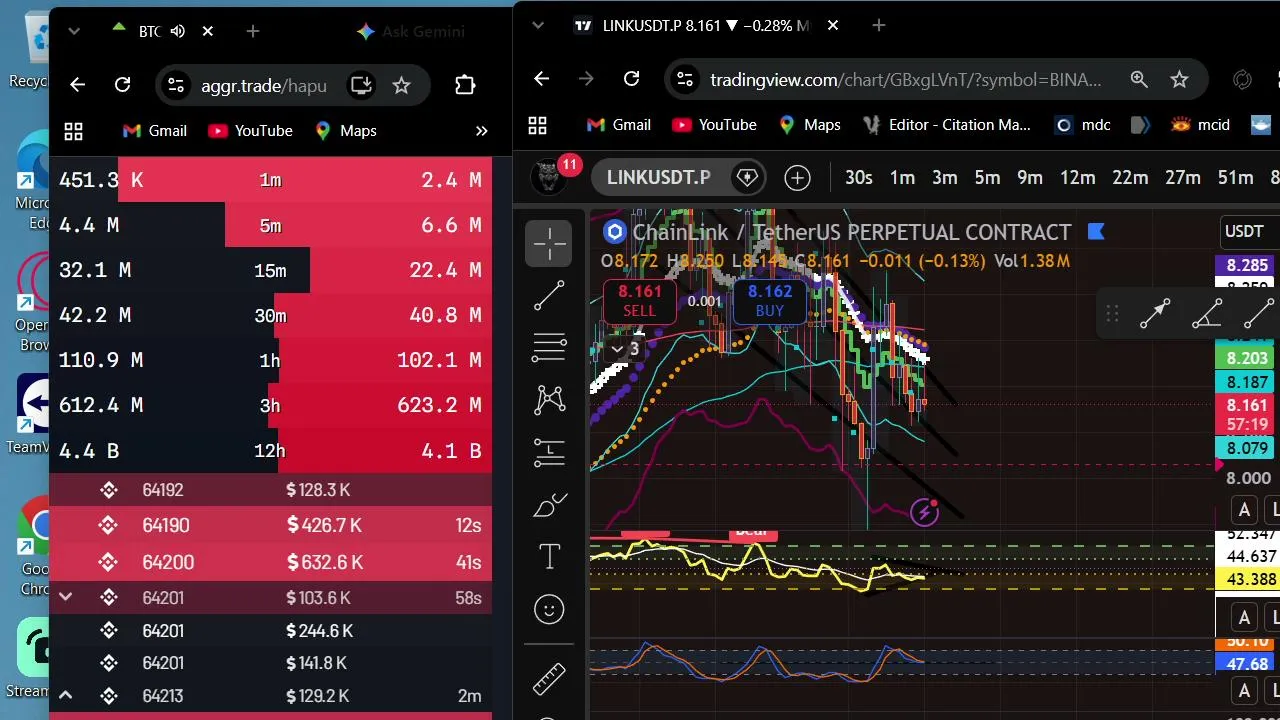The height and width of the screenshot is (720, 1280).
Task: Select the 30s timeframe
Action: [x=858, y=178]
